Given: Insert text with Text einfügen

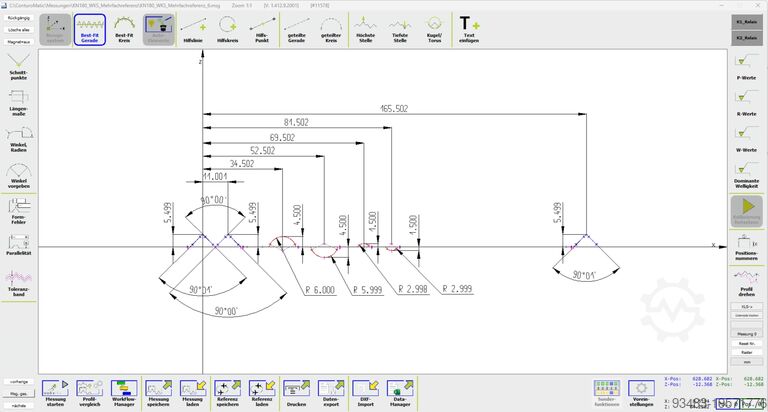Looking at the screenshot, I should pyautogui.click(x=468, y=28).
